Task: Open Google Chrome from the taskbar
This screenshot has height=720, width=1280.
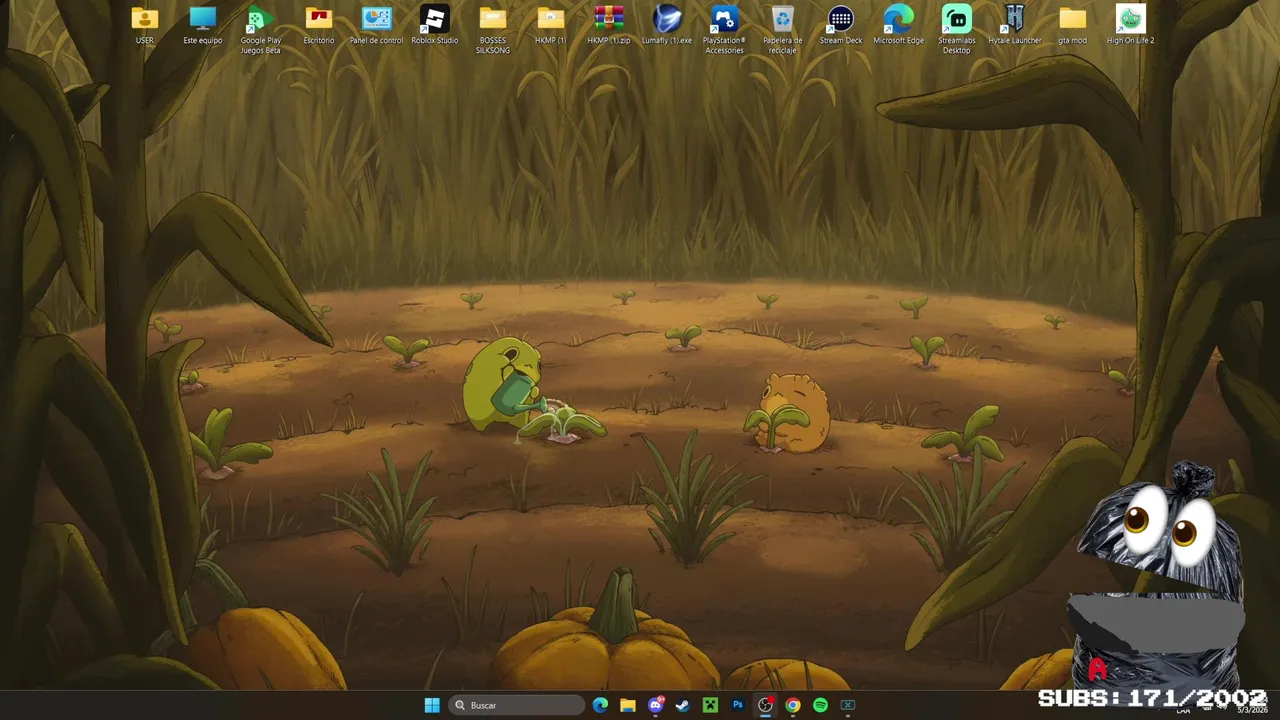Action: 792,705
